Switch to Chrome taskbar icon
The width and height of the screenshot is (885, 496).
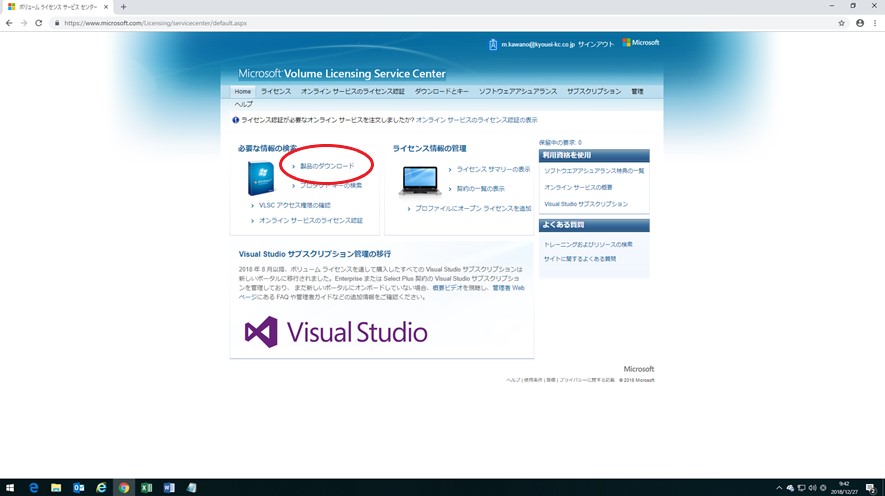124,488
